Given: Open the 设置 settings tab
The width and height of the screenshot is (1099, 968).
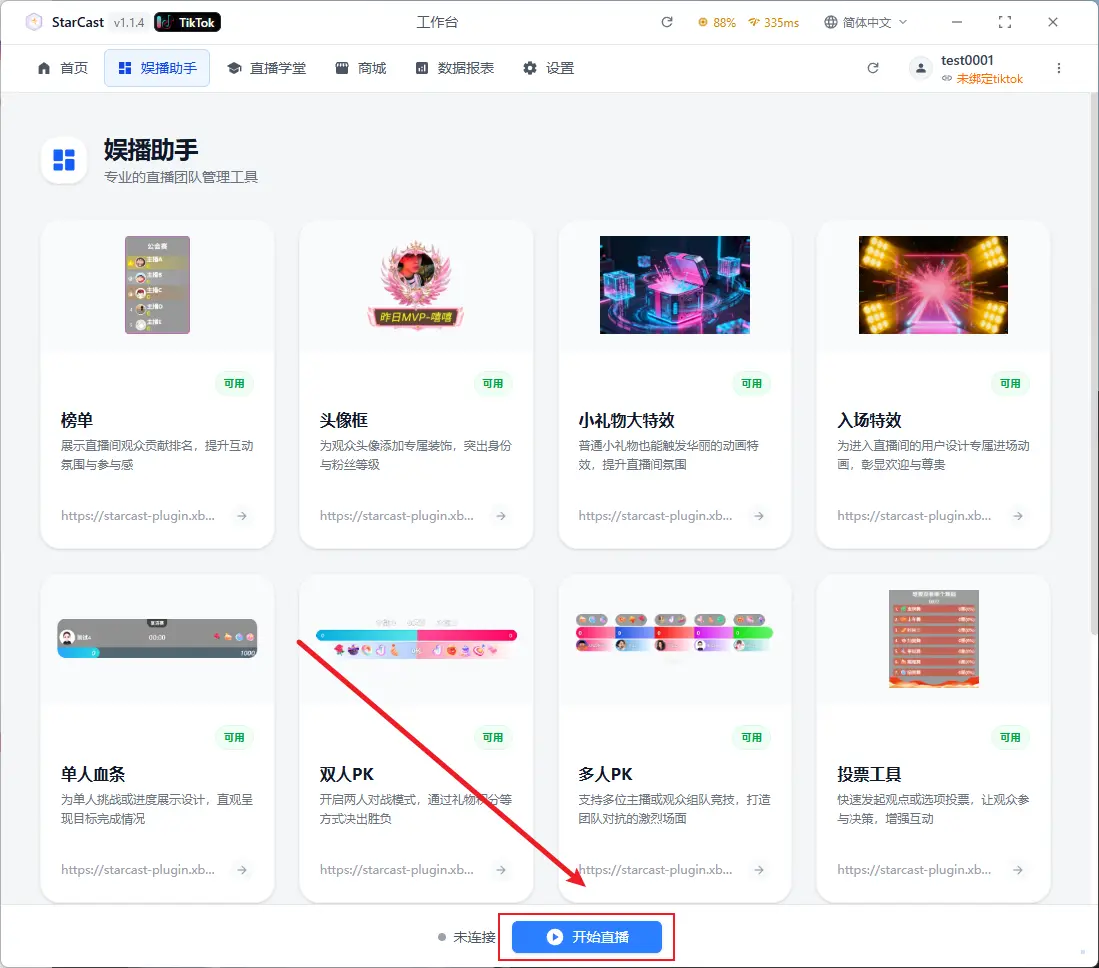Looking at the screenshot, I should (x=549, y=68).
